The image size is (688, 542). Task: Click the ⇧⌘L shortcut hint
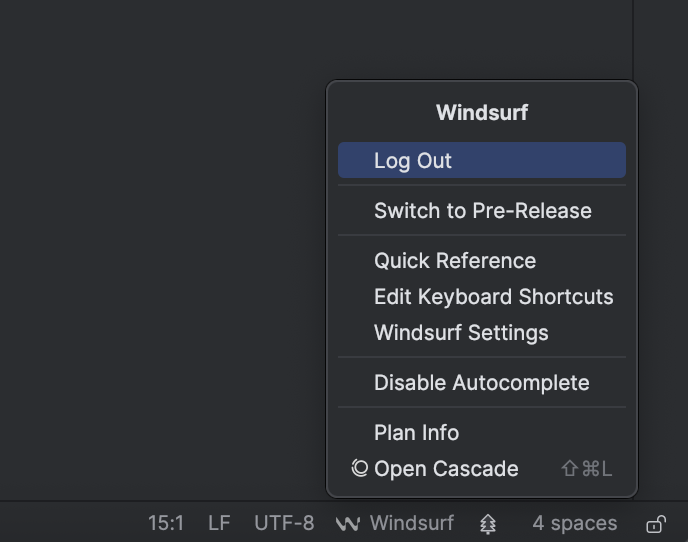[586, 468]
